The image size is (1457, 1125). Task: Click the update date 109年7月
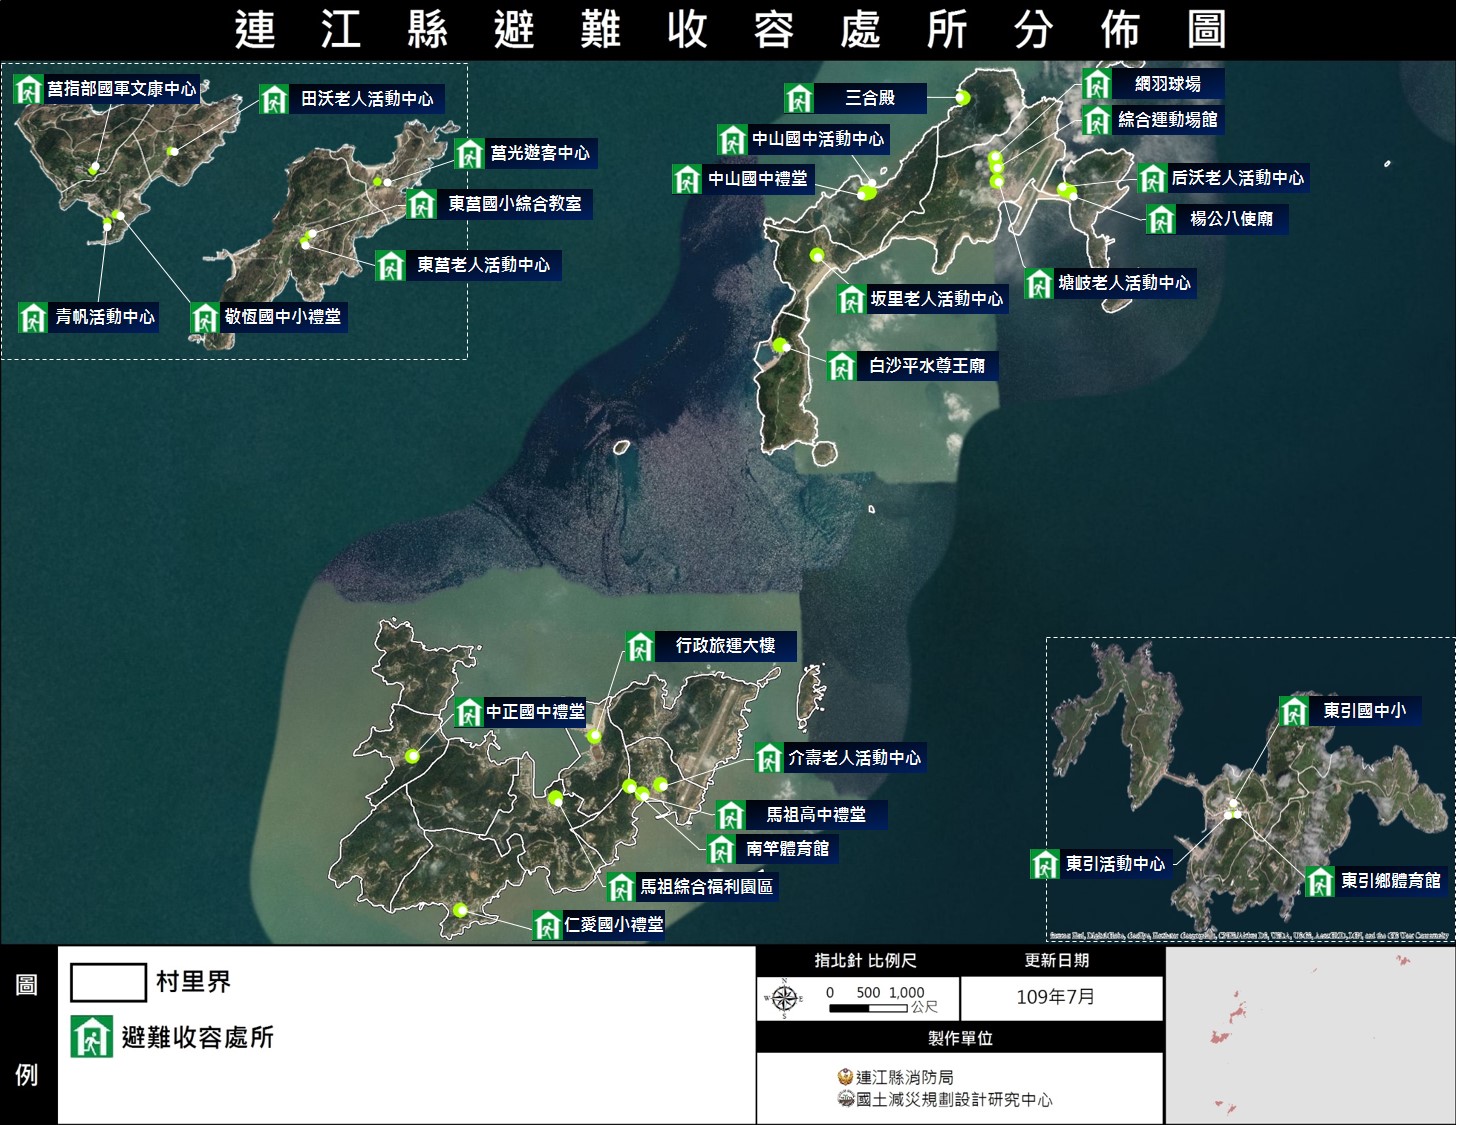tap(1055, 997)
